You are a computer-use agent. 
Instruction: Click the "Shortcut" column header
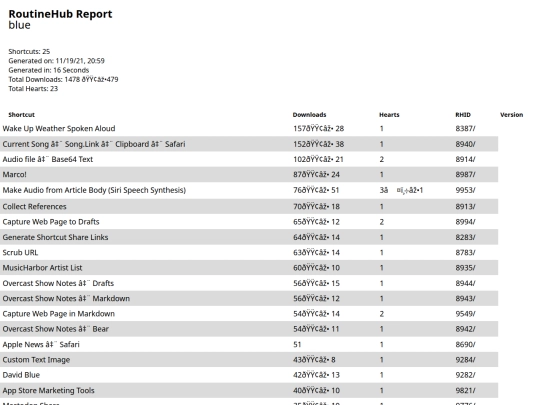point(21,115)
